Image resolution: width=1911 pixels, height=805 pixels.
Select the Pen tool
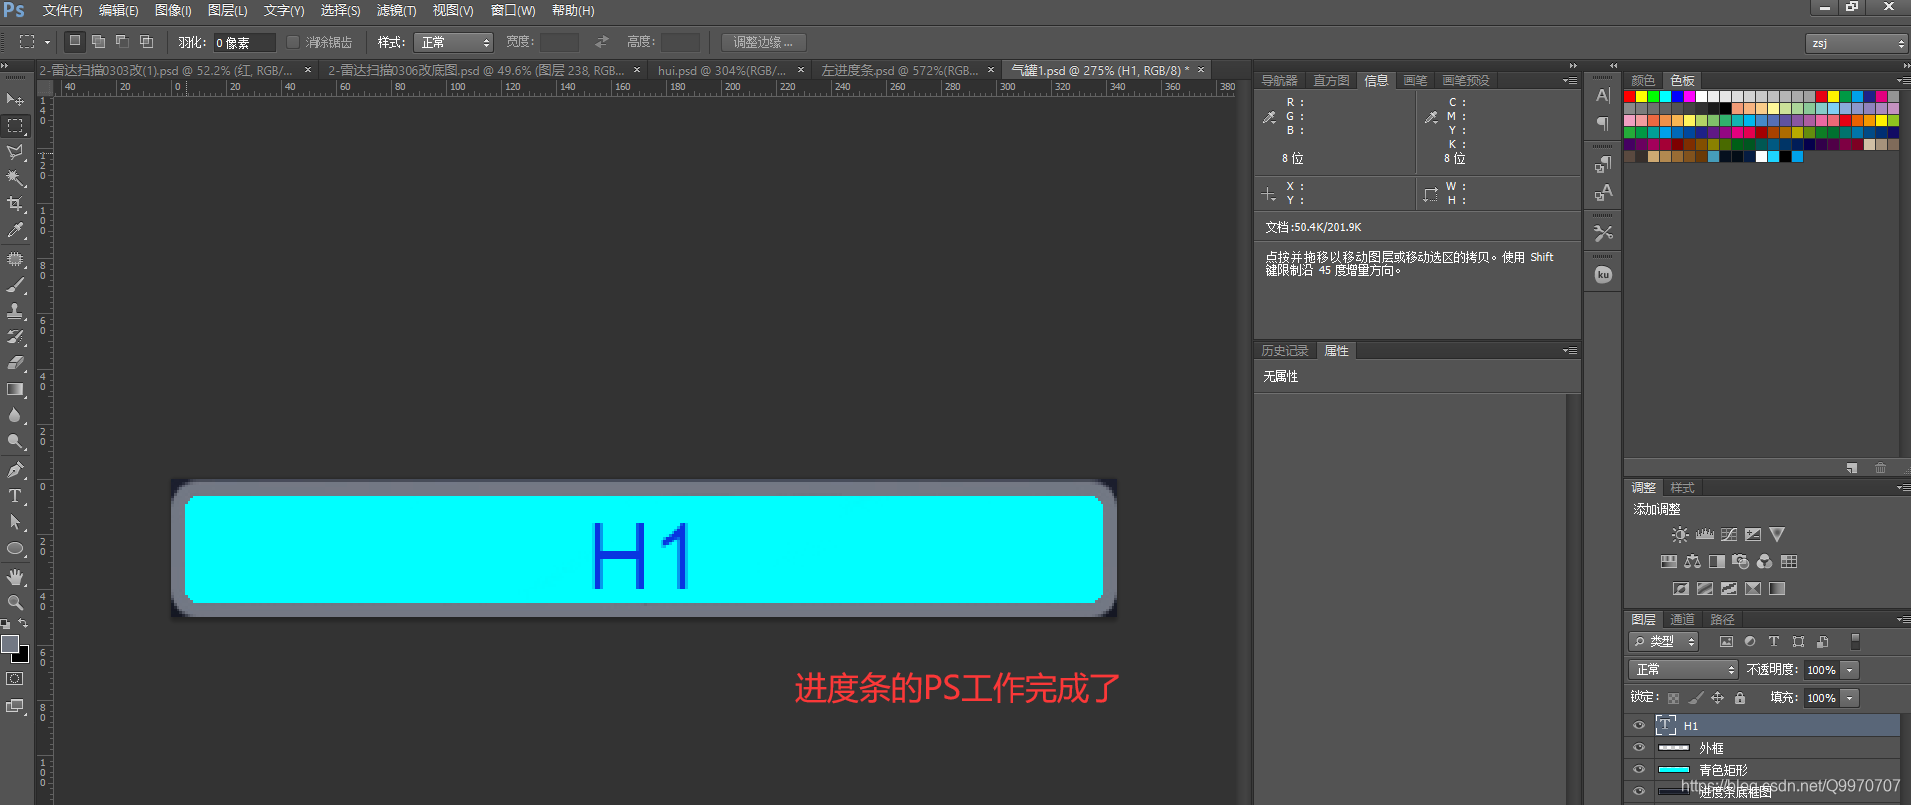pos(15,470)
